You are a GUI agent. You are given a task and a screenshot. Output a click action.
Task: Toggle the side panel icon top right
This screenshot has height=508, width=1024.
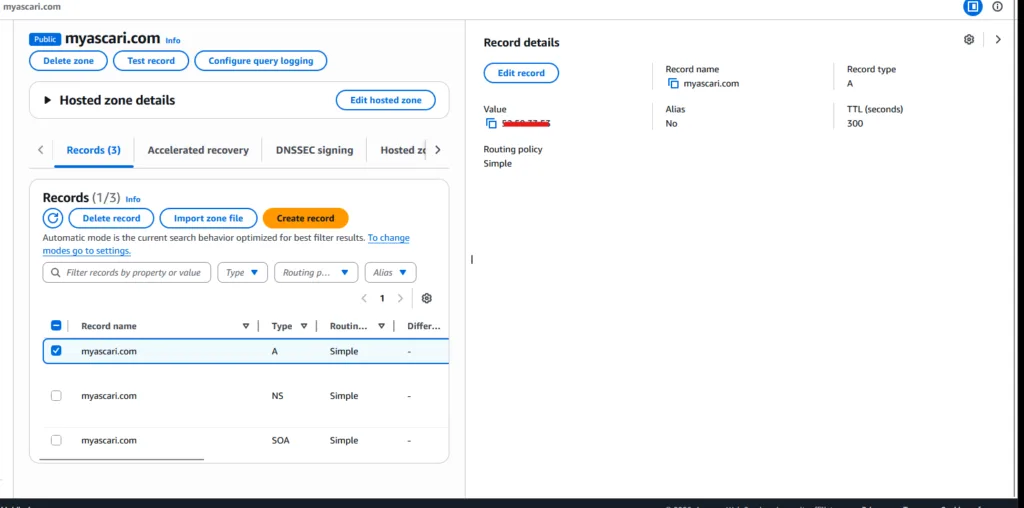click(972, 7)
